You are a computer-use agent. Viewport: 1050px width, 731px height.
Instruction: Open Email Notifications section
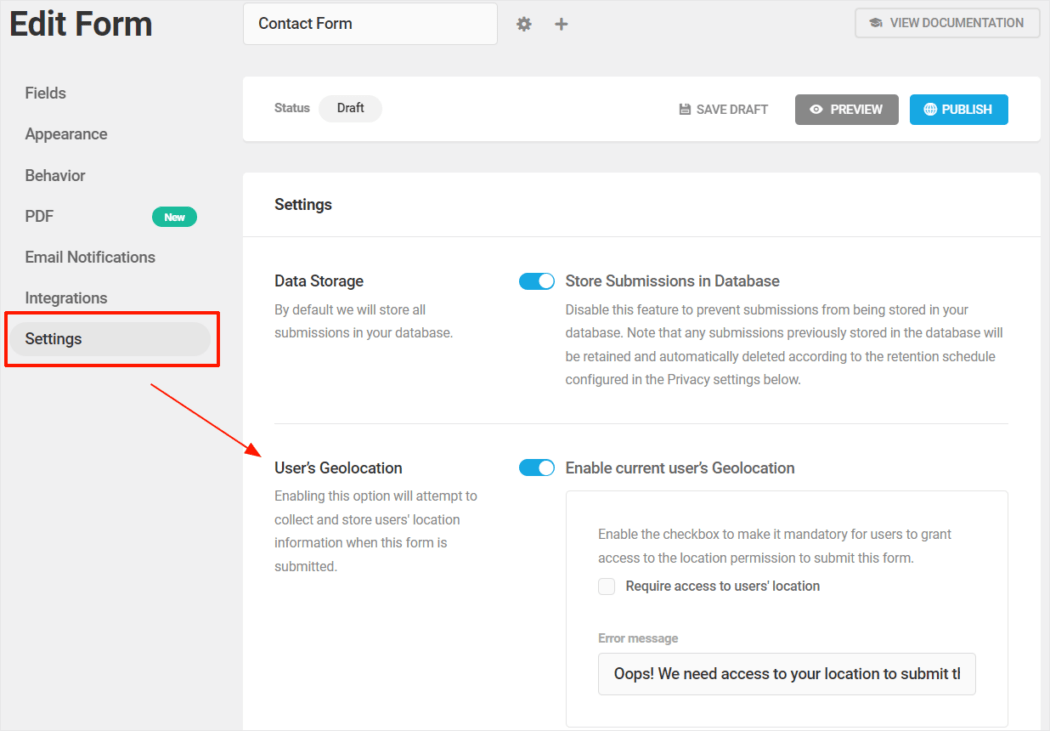[90, 257]
